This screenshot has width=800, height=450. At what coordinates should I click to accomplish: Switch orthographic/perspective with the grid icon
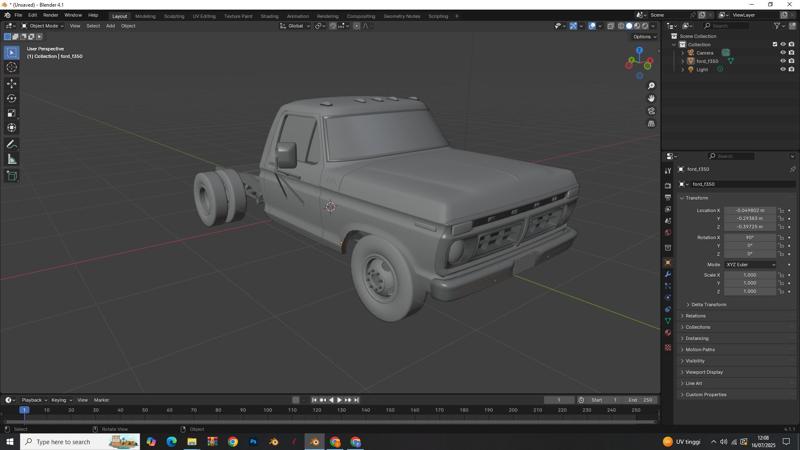click(x=651, y=123)
